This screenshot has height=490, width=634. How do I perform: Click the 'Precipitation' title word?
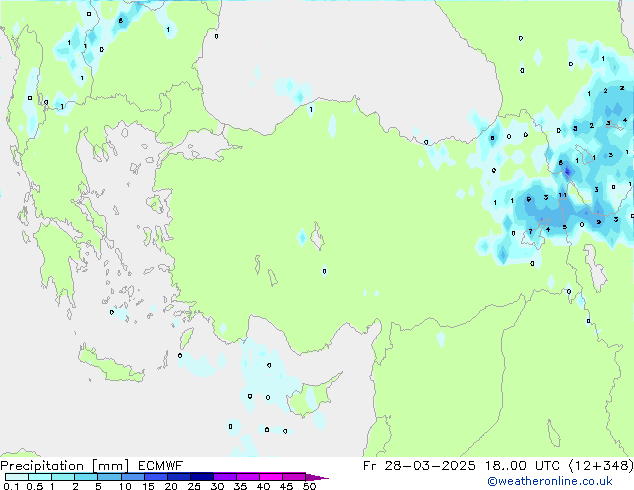42,466
